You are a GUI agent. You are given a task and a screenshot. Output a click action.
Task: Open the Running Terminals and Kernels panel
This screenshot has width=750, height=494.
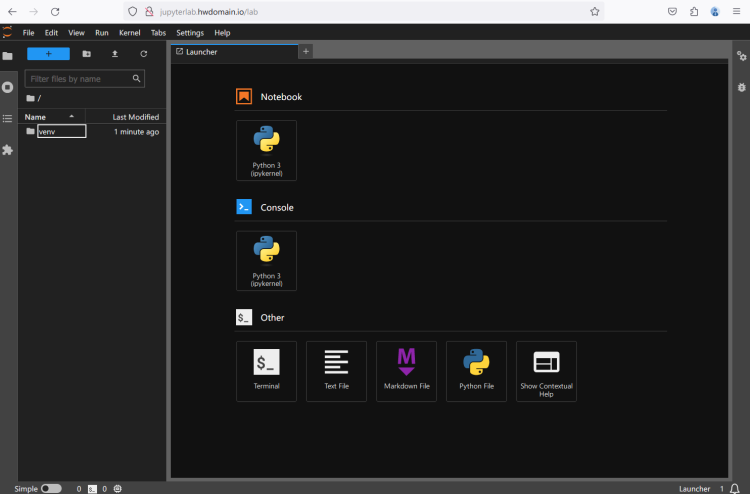8,87
